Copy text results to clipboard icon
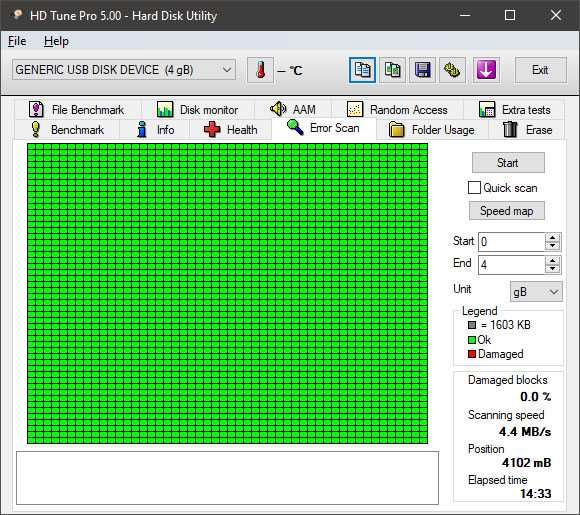 click(362, 70)
